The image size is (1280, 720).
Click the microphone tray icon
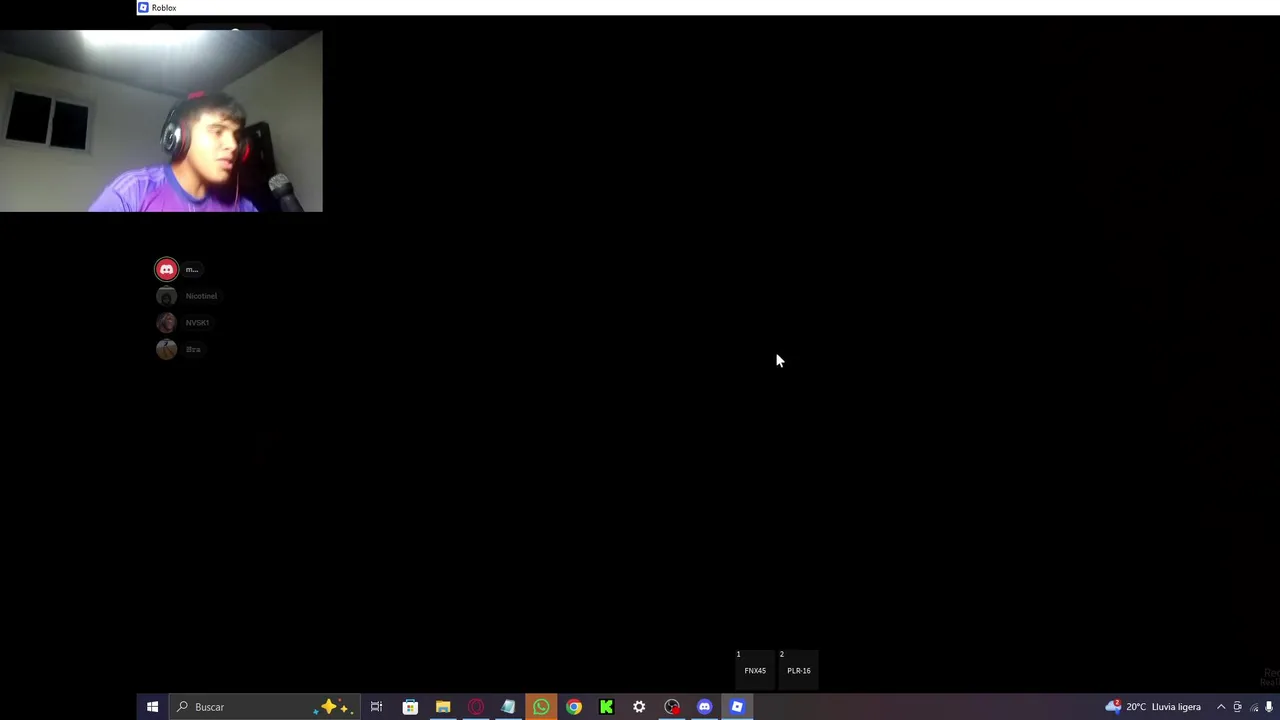coord(1269,707)
